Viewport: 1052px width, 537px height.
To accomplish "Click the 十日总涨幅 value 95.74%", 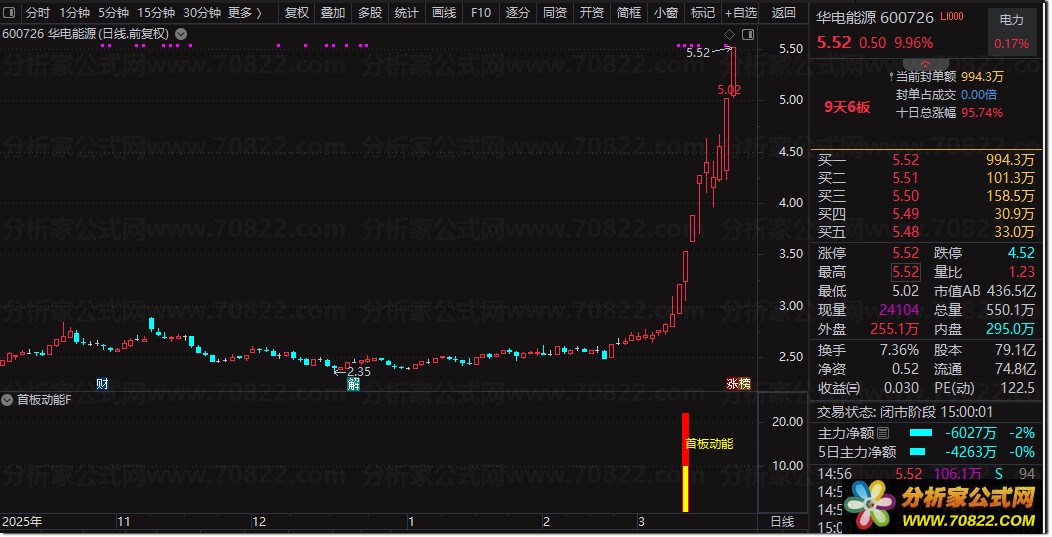I will [x=982, y=113].
